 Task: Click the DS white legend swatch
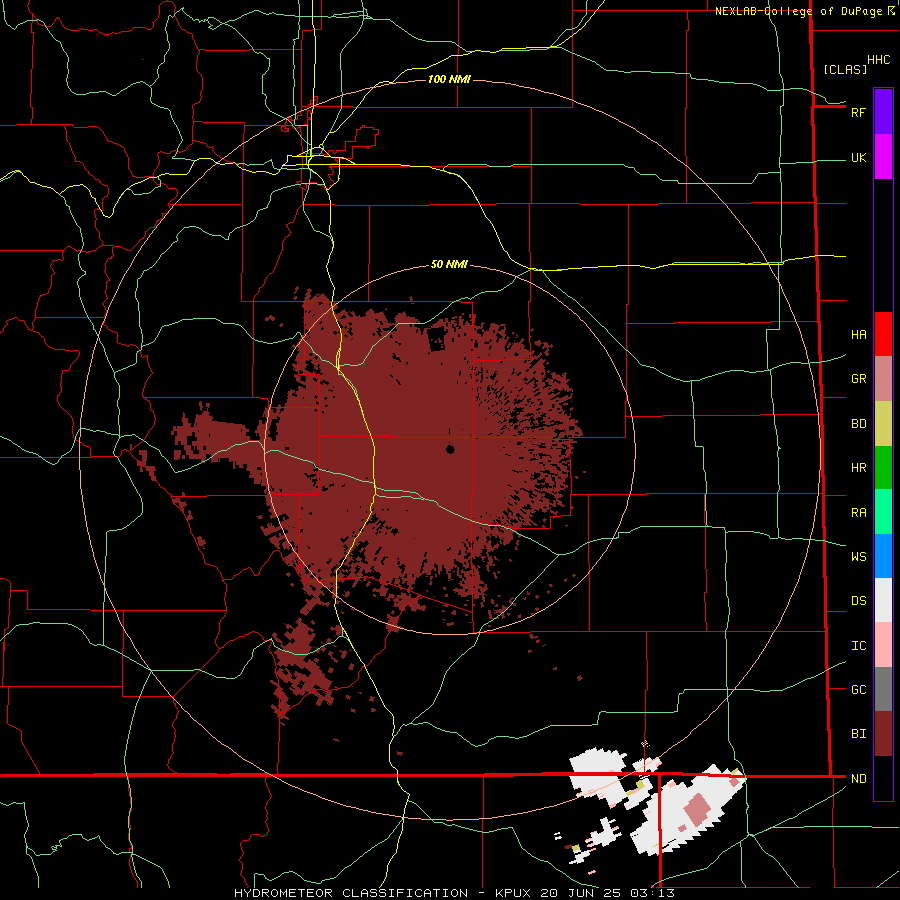883,600
